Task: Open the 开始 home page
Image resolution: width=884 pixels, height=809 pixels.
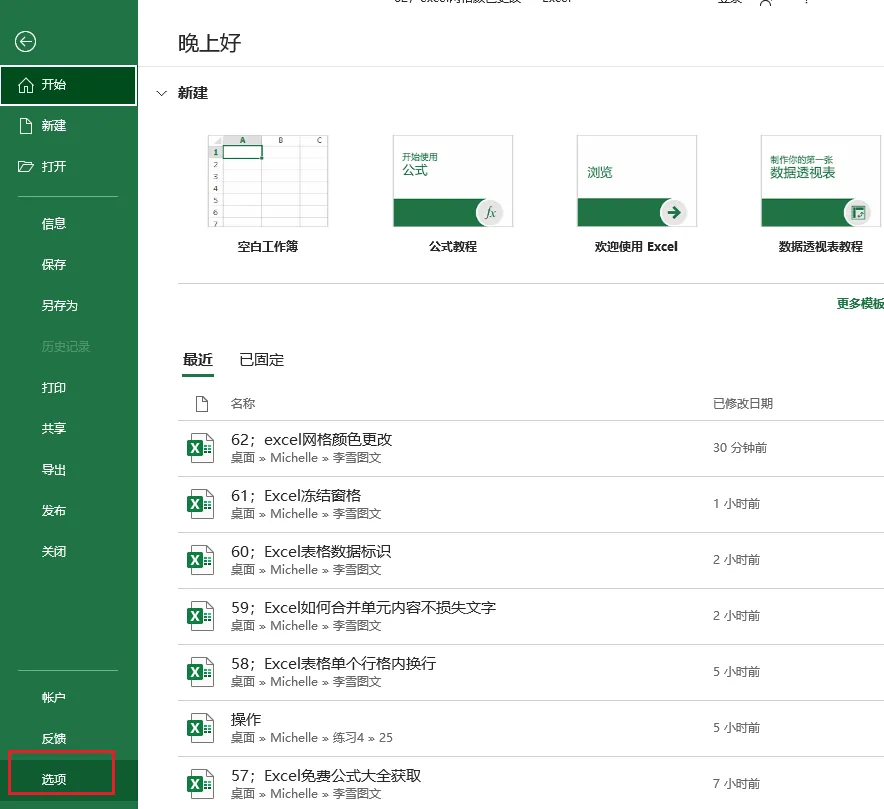Action: tap(68, 85)
